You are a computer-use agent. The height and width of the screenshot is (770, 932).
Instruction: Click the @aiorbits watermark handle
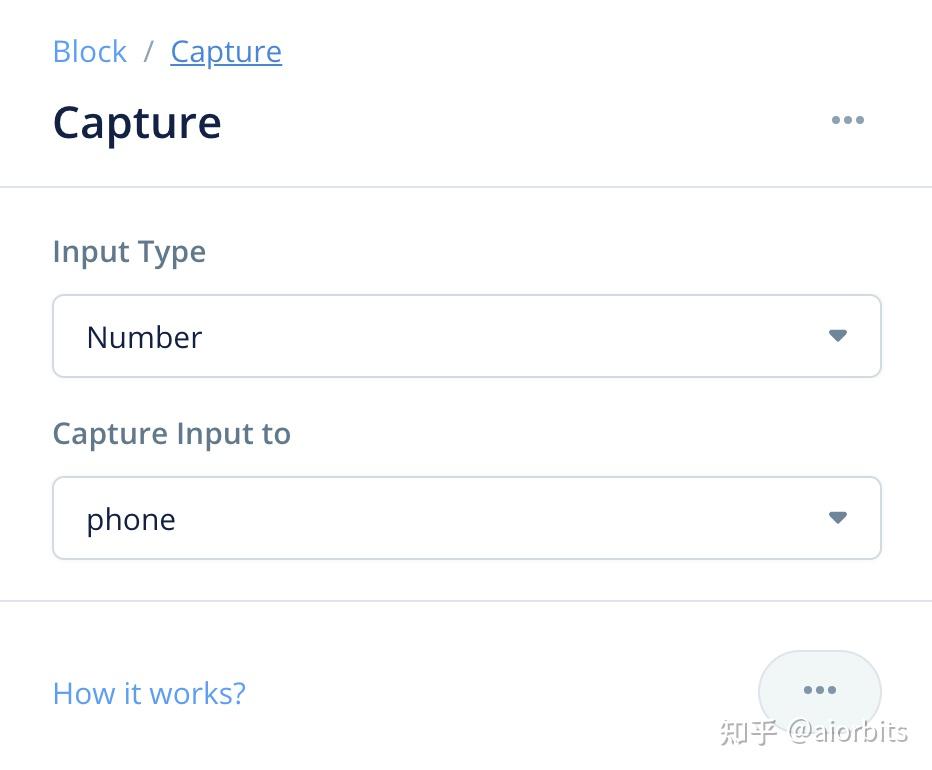pyautogui.click(x=848, y=732)
